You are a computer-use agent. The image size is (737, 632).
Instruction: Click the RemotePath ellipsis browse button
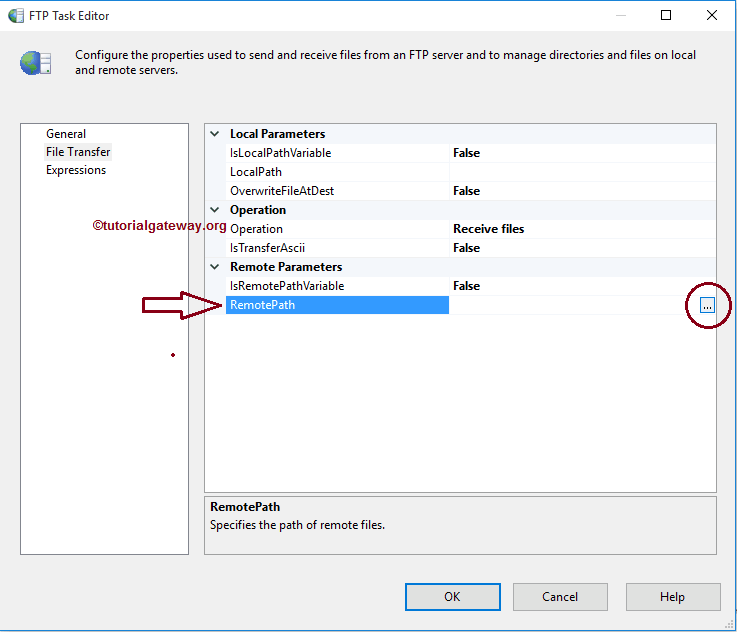(x=707, y=305)
